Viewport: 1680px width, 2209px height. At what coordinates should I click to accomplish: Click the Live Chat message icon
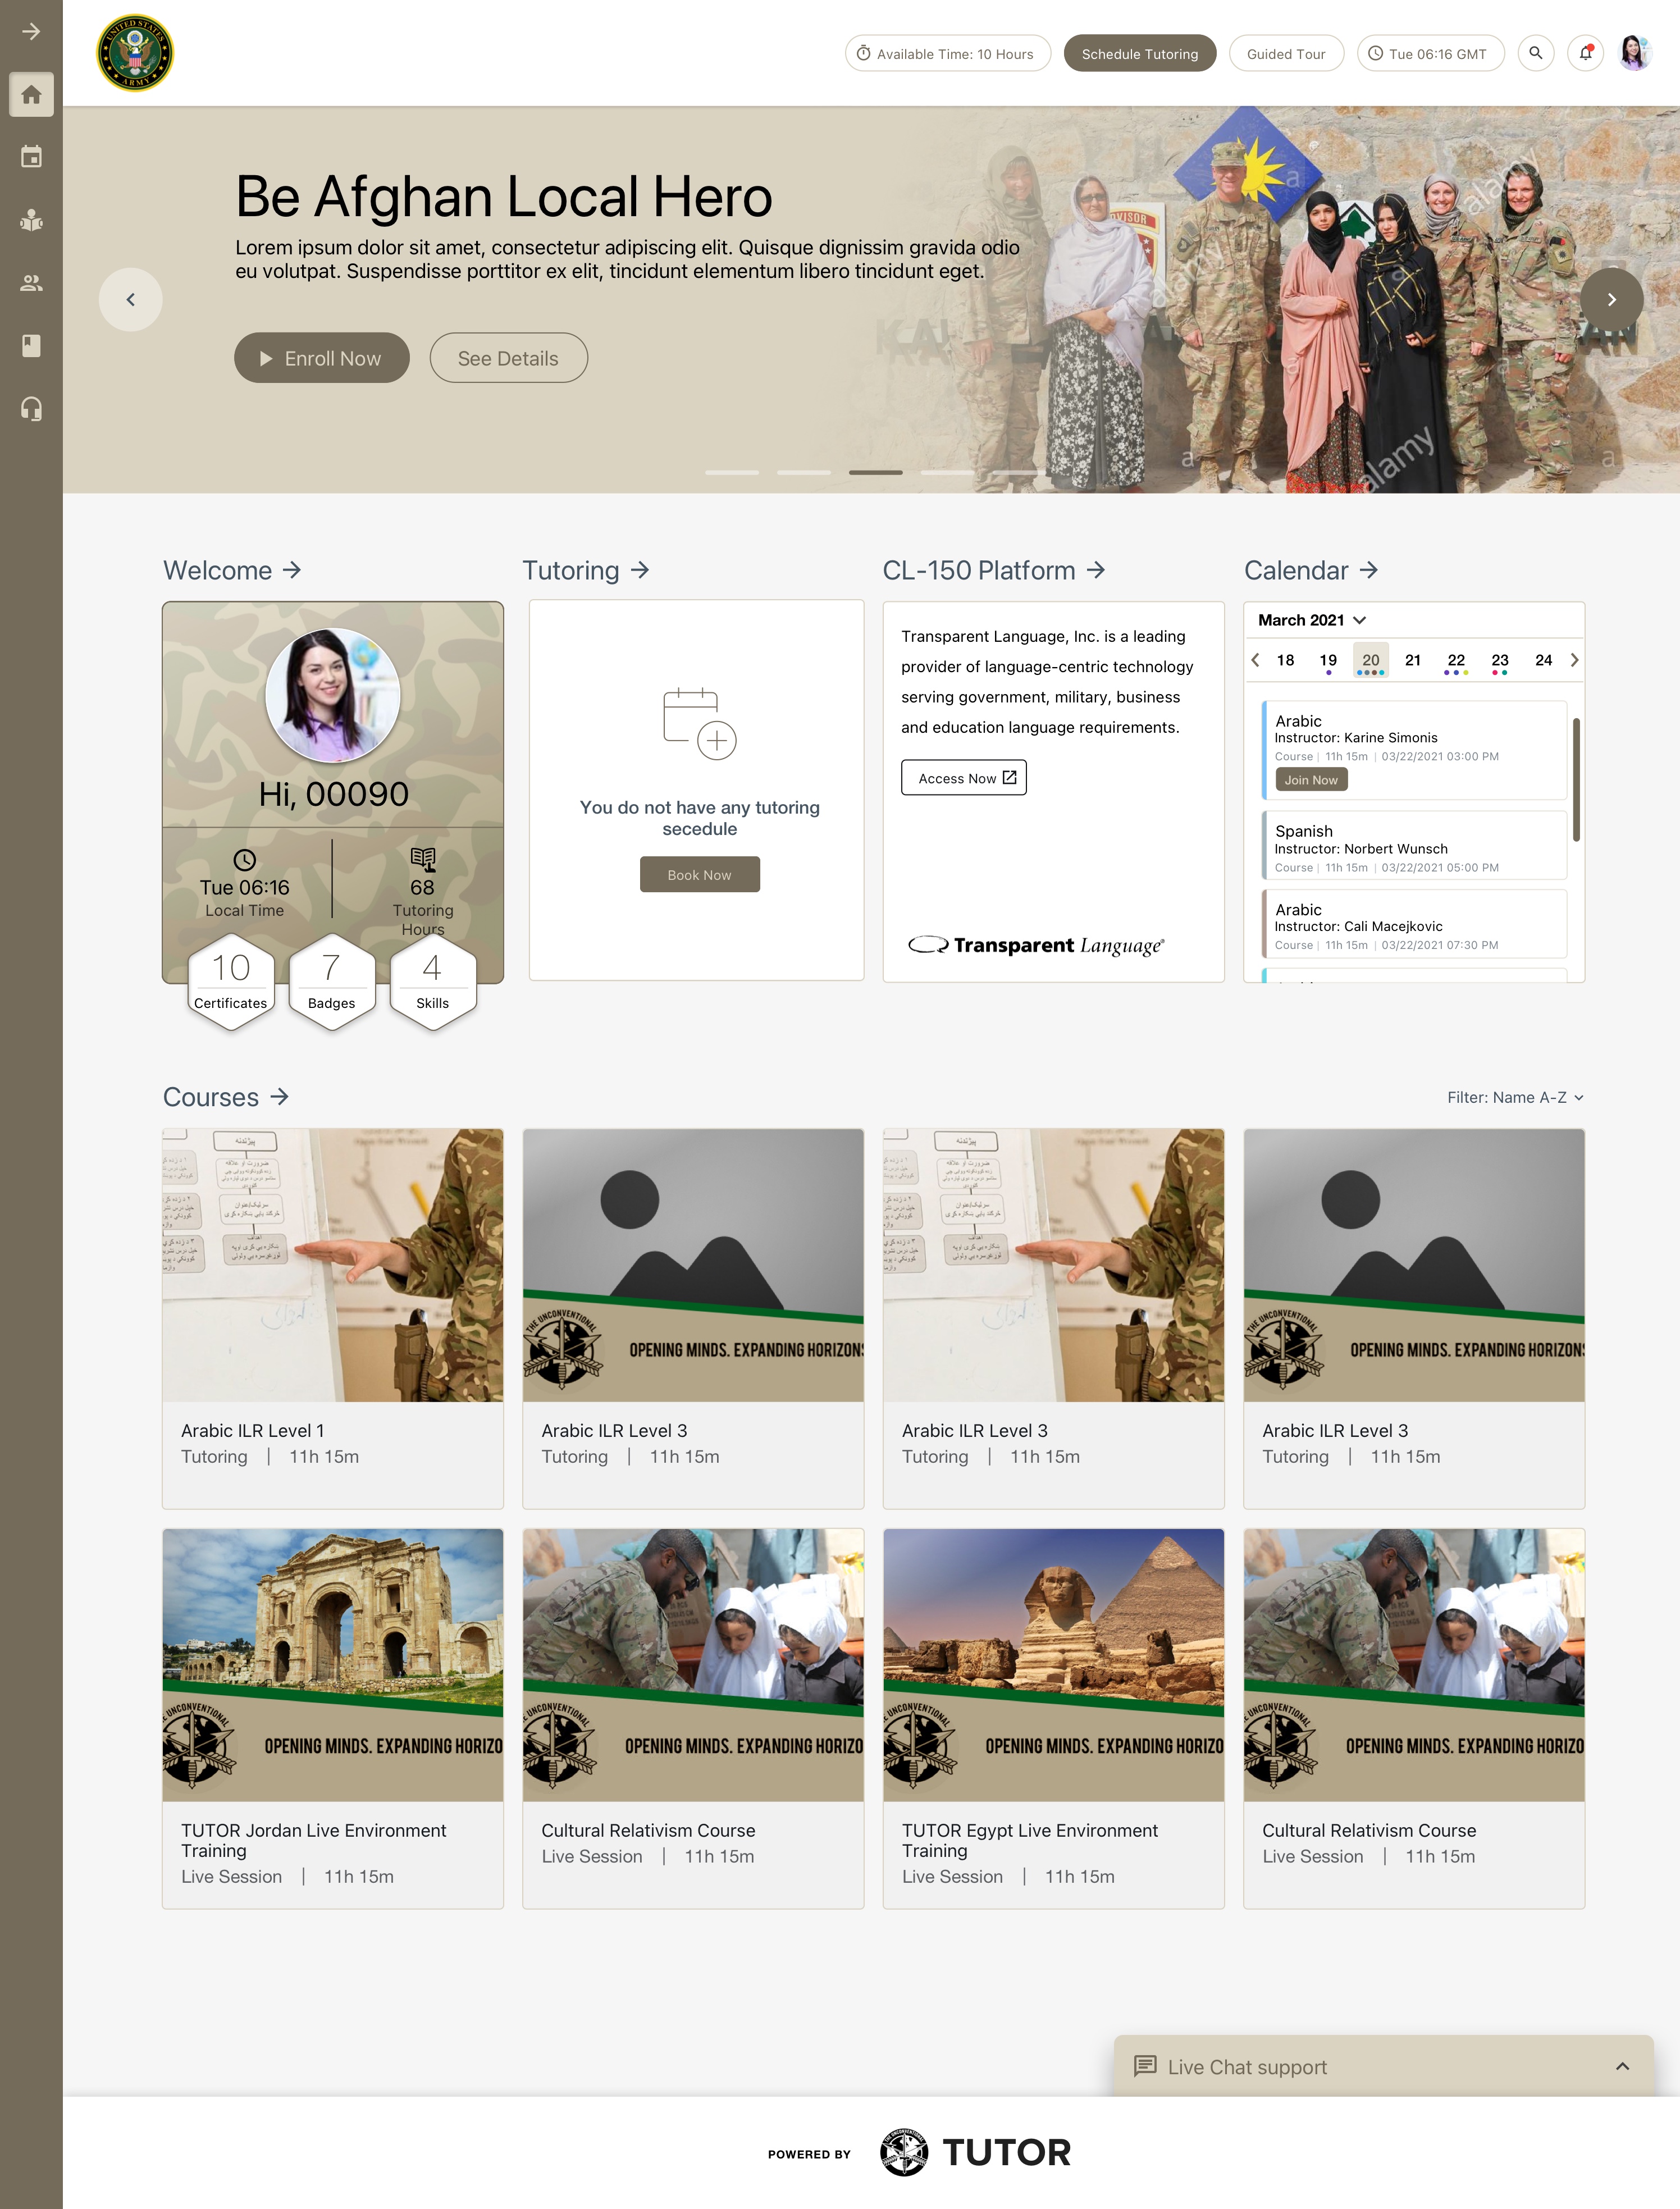click(x=1145, y=2066)
